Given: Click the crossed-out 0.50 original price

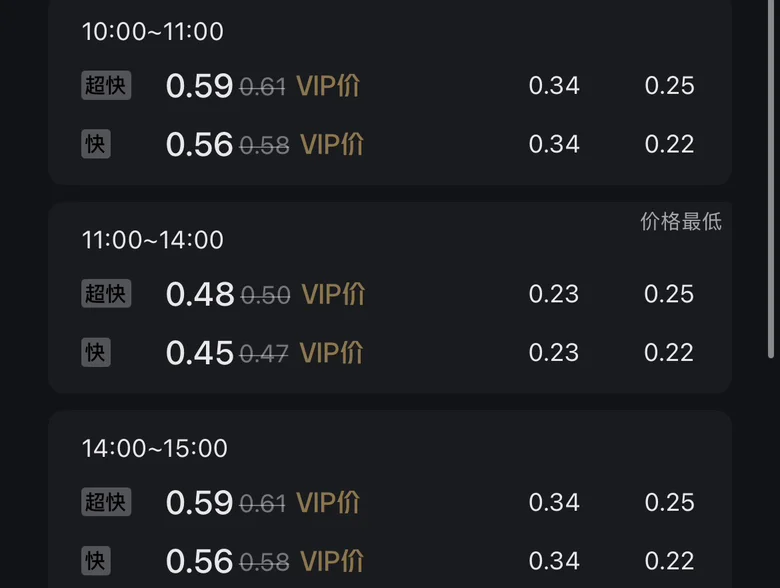Looking at the screenshot, I should (266, 295).
